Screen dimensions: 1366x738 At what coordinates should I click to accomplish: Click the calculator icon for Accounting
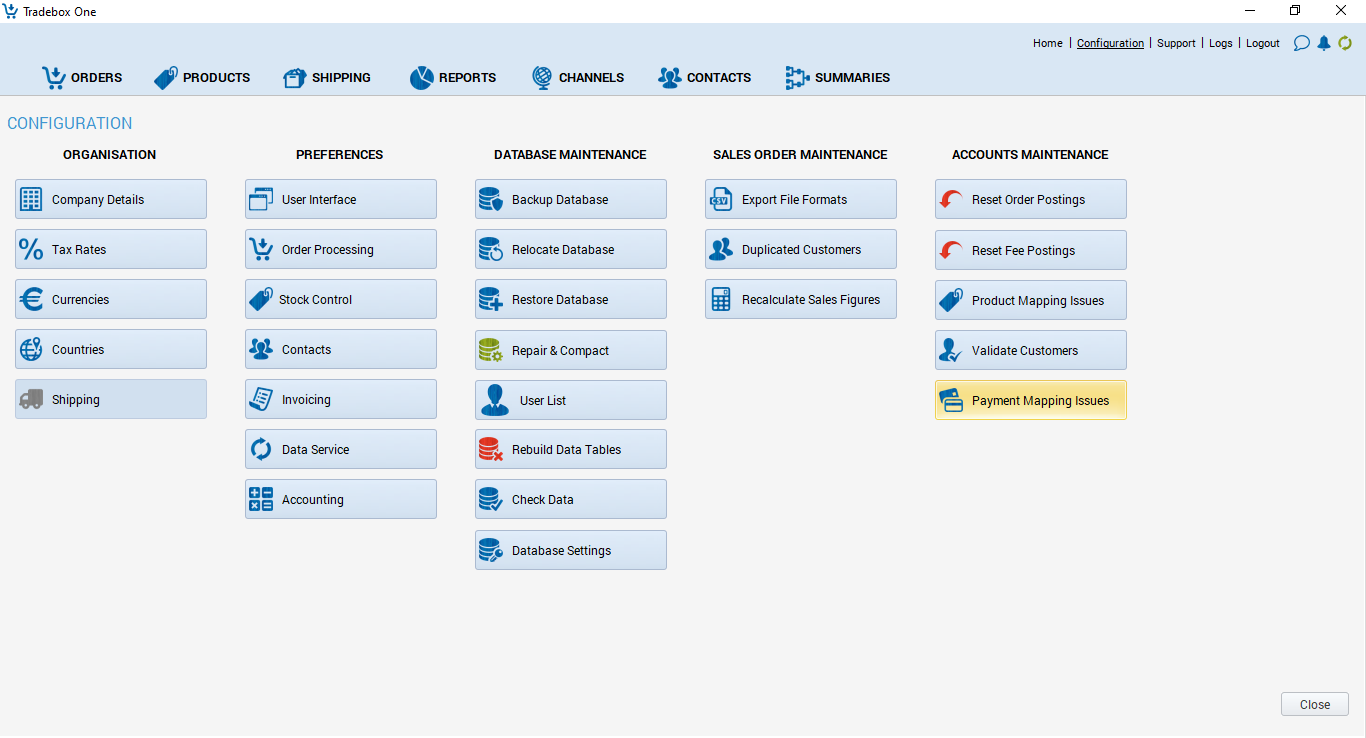click(261, 499)
